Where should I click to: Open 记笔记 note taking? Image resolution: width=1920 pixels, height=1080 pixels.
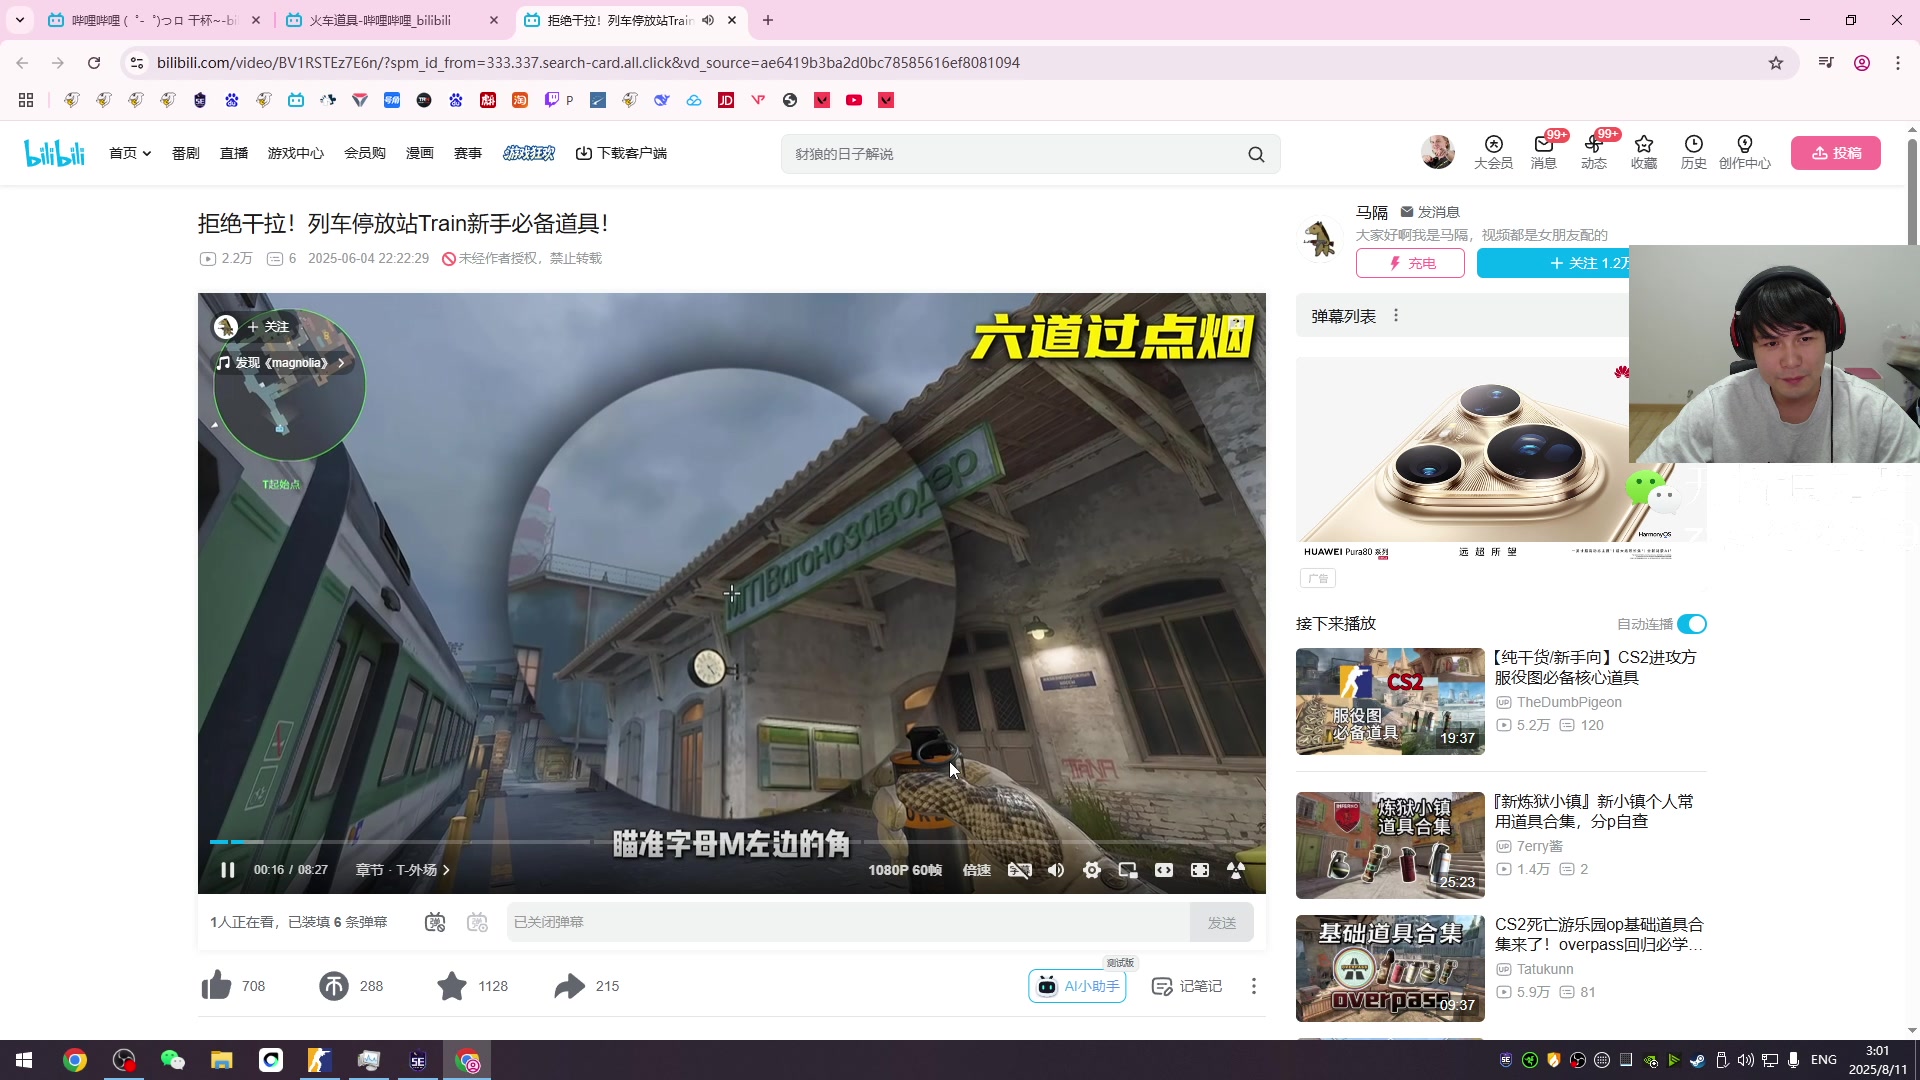pos(1187,986)
